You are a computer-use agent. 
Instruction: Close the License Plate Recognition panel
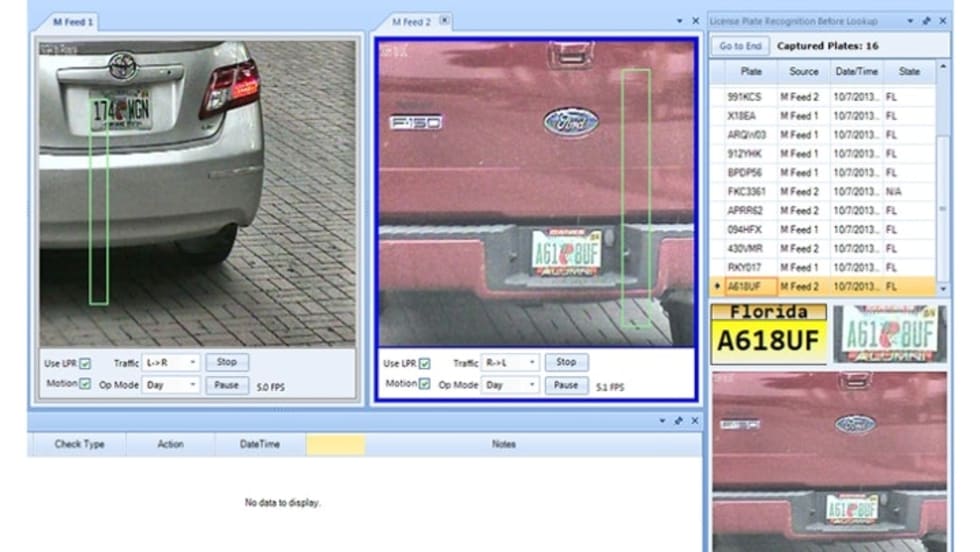click(942, 20)
